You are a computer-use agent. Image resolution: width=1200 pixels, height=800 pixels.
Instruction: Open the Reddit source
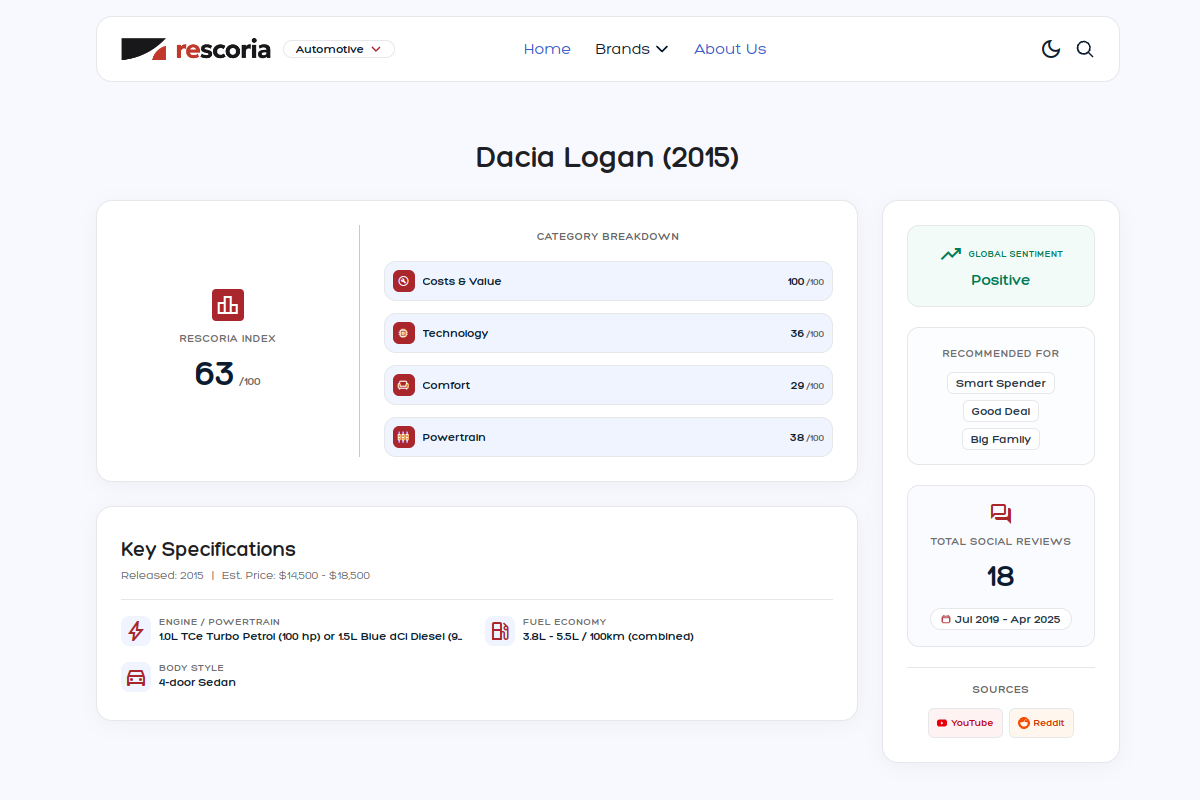[x=1041, y=723]
